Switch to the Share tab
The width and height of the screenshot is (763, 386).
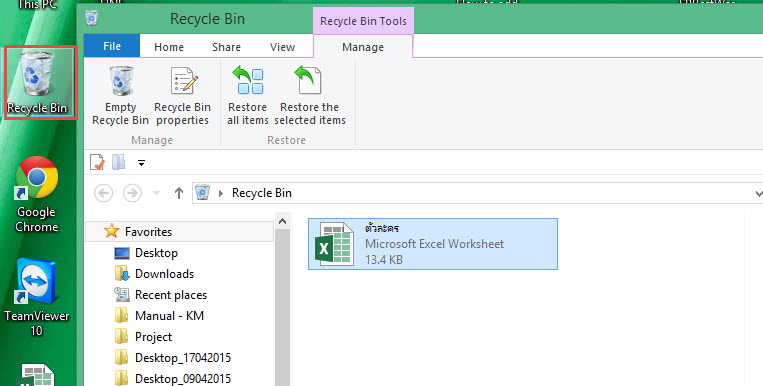(226, 47)
